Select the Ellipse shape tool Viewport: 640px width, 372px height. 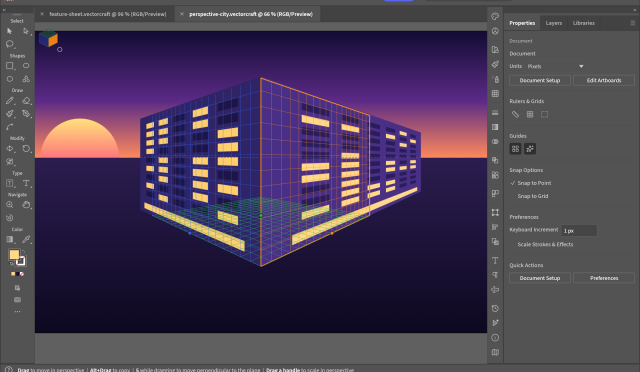26,66
